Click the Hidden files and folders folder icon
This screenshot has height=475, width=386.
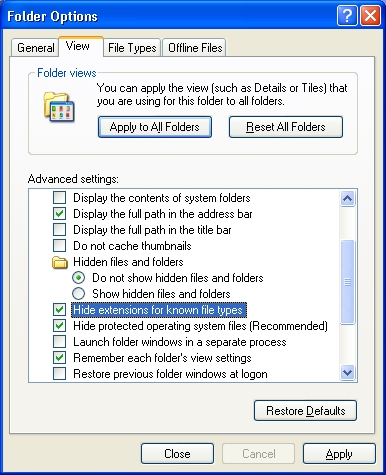pos(60,262)
